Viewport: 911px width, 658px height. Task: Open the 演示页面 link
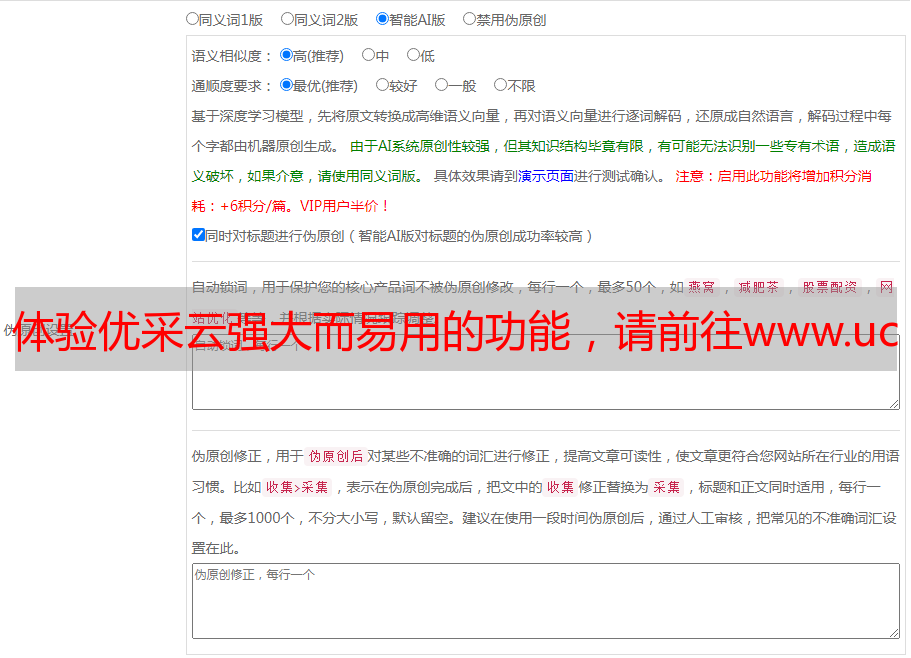pos(545,176)
